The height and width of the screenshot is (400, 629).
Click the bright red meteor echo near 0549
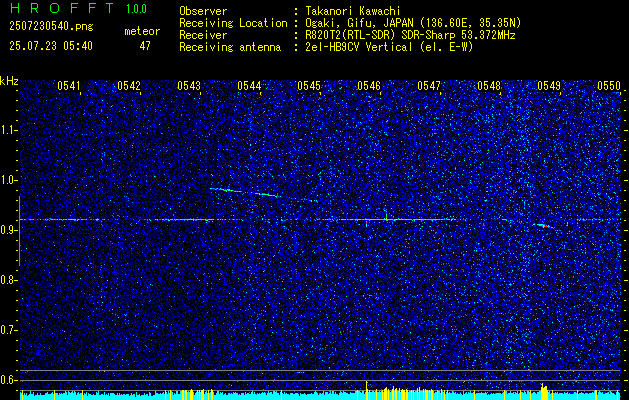tap(544, 226)
